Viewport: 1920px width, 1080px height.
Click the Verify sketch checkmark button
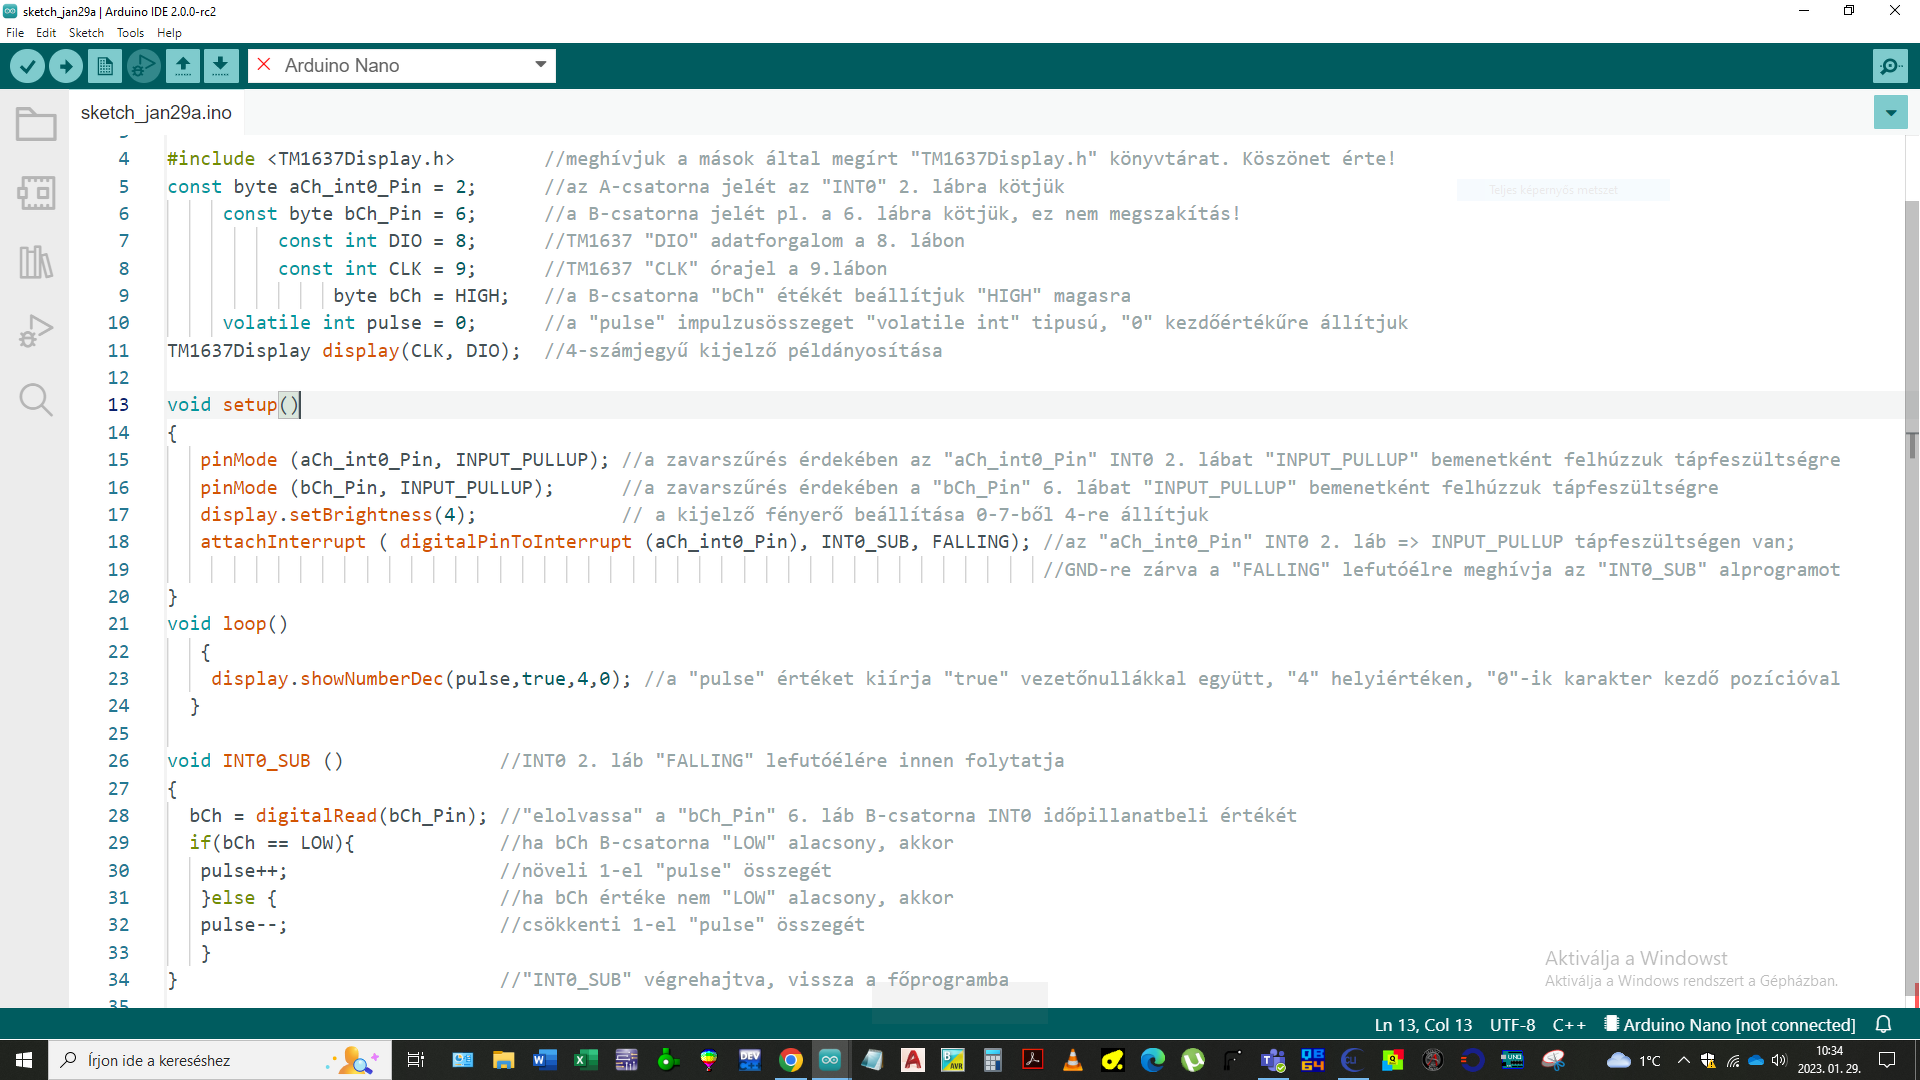(x=28, y=66)
